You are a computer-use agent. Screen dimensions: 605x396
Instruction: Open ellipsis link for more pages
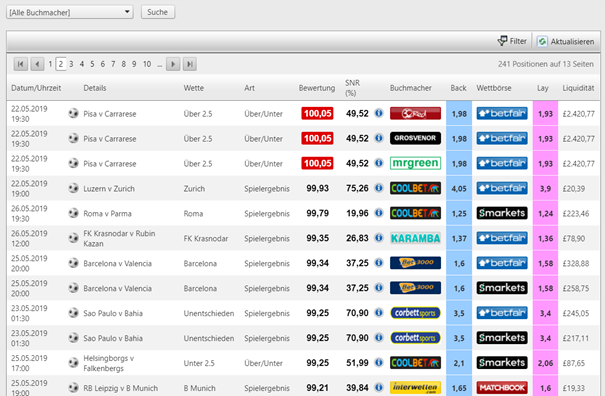(x=159, y=64)
